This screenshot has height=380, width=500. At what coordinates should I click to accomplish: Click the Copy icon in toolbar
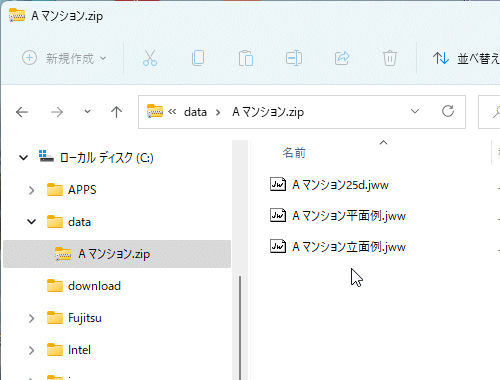[x=198, y=58]
